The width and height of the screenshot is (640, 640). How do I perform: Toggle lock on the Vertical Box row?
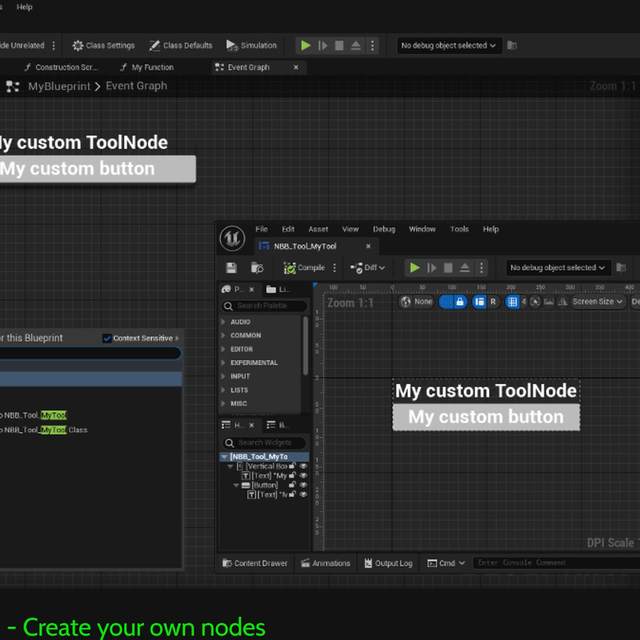pyautogui.click(x=292, y=466)
